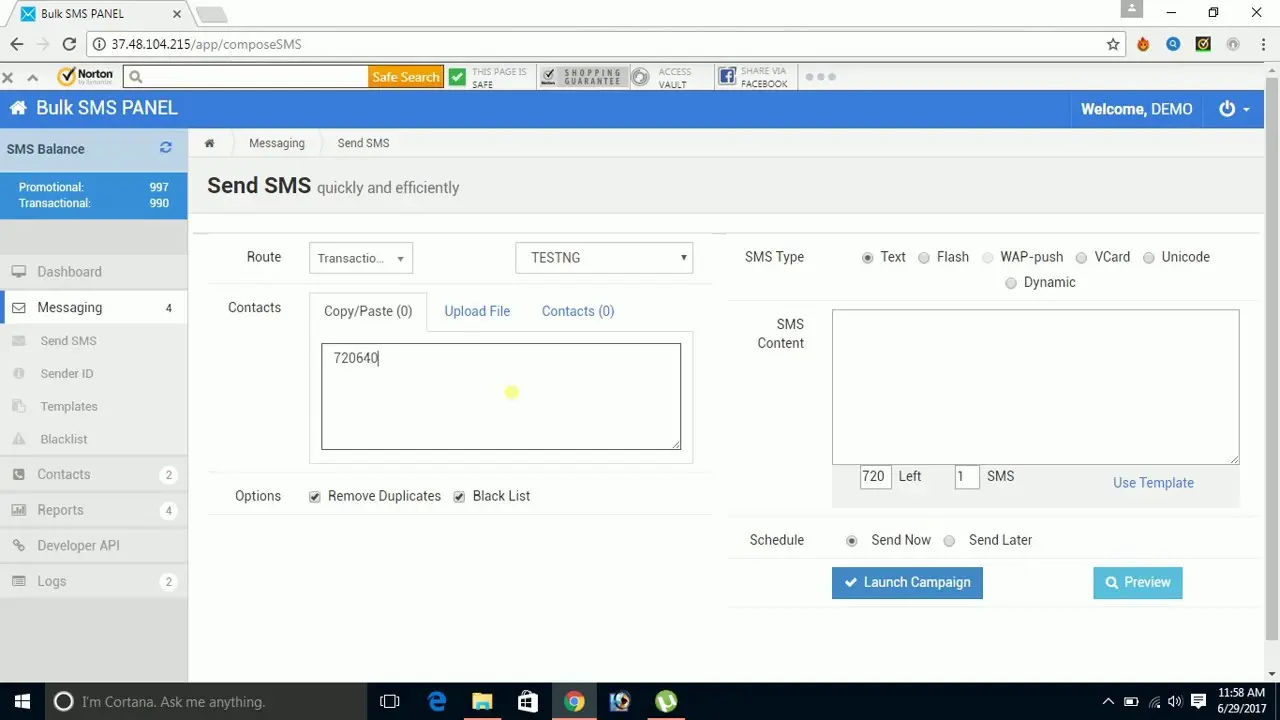The height and width of the screenshot is (720, 1280).
Task: Open the power menu icon next to DEMO
Action: (x=1227, y=109)
